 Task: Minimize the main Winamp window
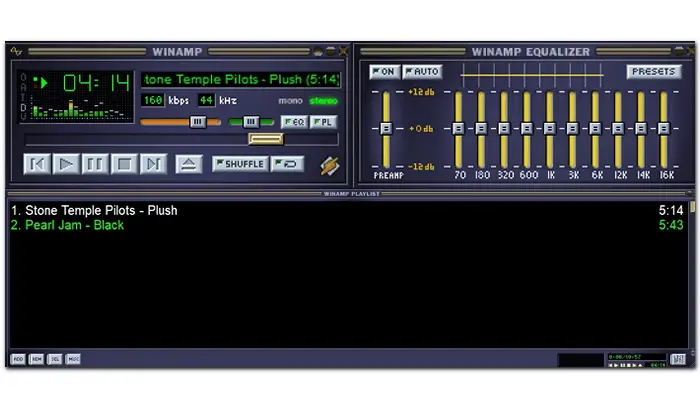click(318, 52)
